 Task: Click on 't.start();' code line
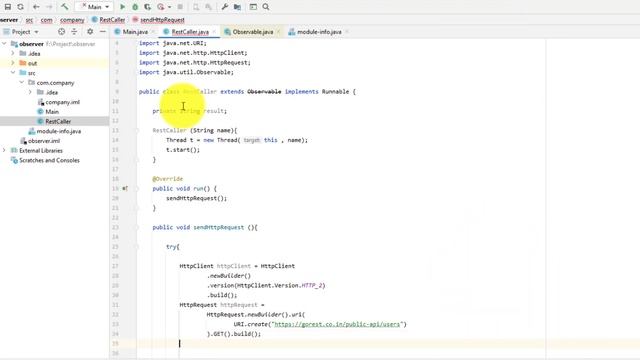pos(183,150)
